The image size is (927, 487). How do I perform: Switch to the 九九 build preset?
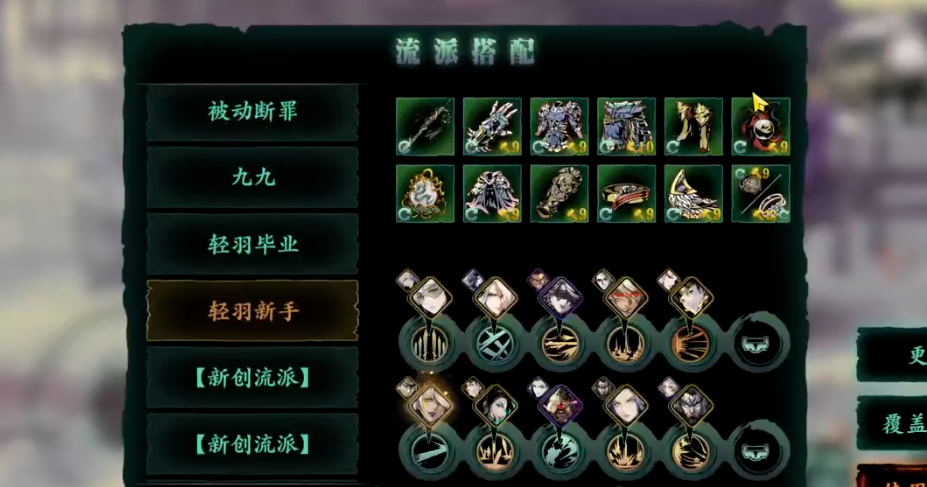pos(252,178)
